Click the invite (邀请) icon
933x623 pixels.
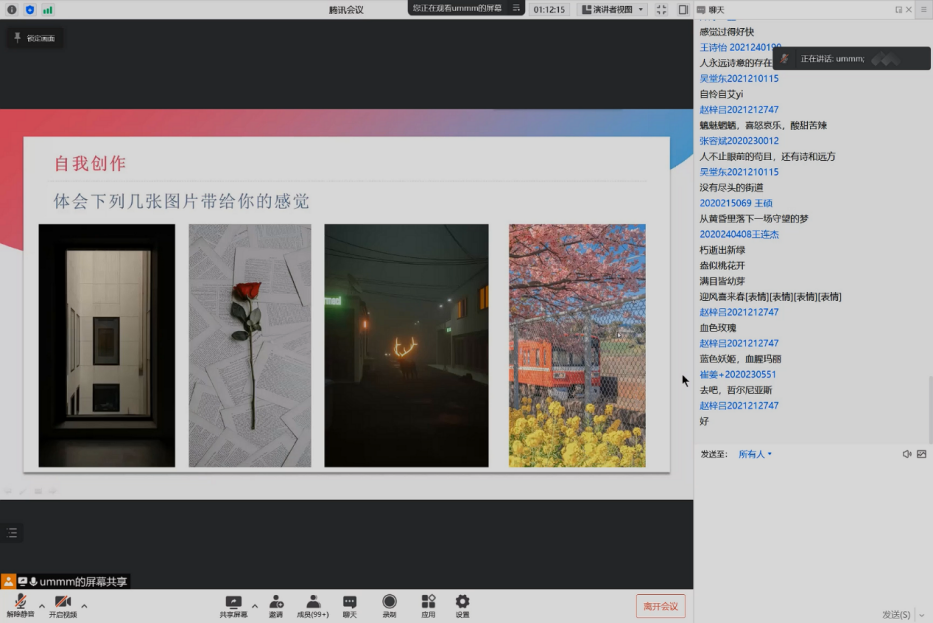[275, 604]
